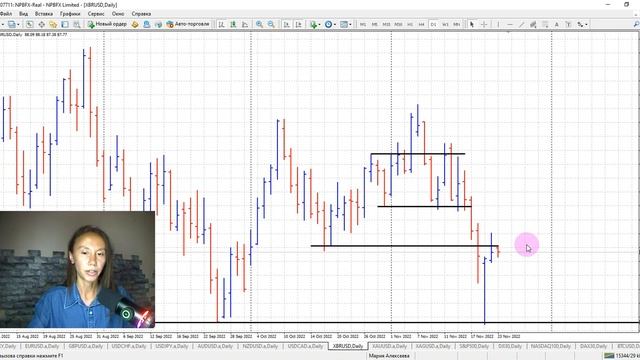Open the Справка menu

click(x=141, y=13)
